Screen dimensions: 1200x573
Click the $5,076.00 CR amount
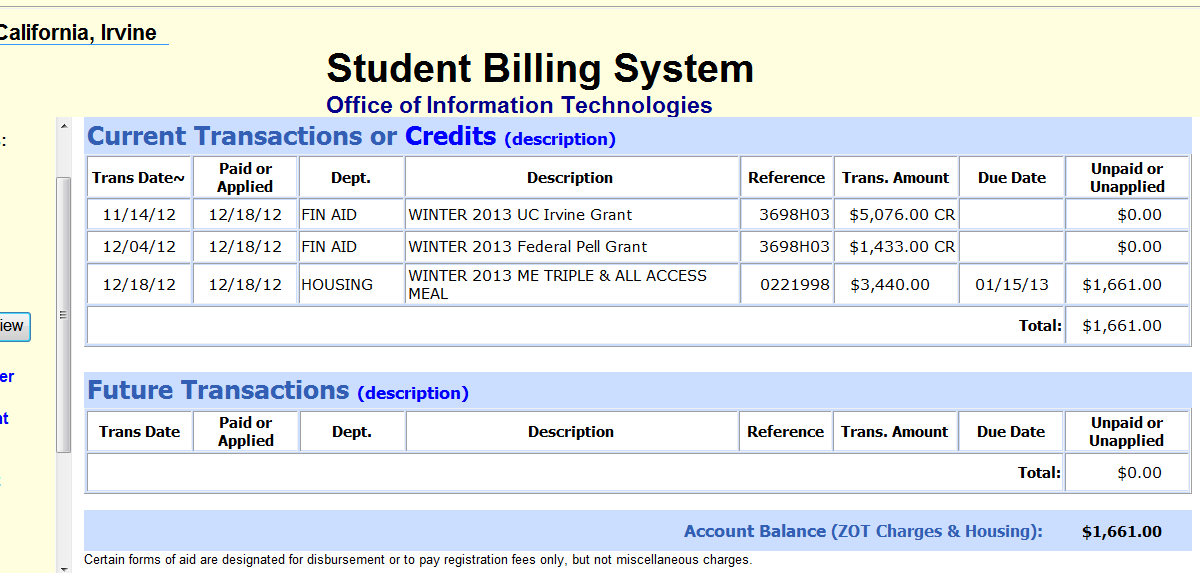(902, 215)
